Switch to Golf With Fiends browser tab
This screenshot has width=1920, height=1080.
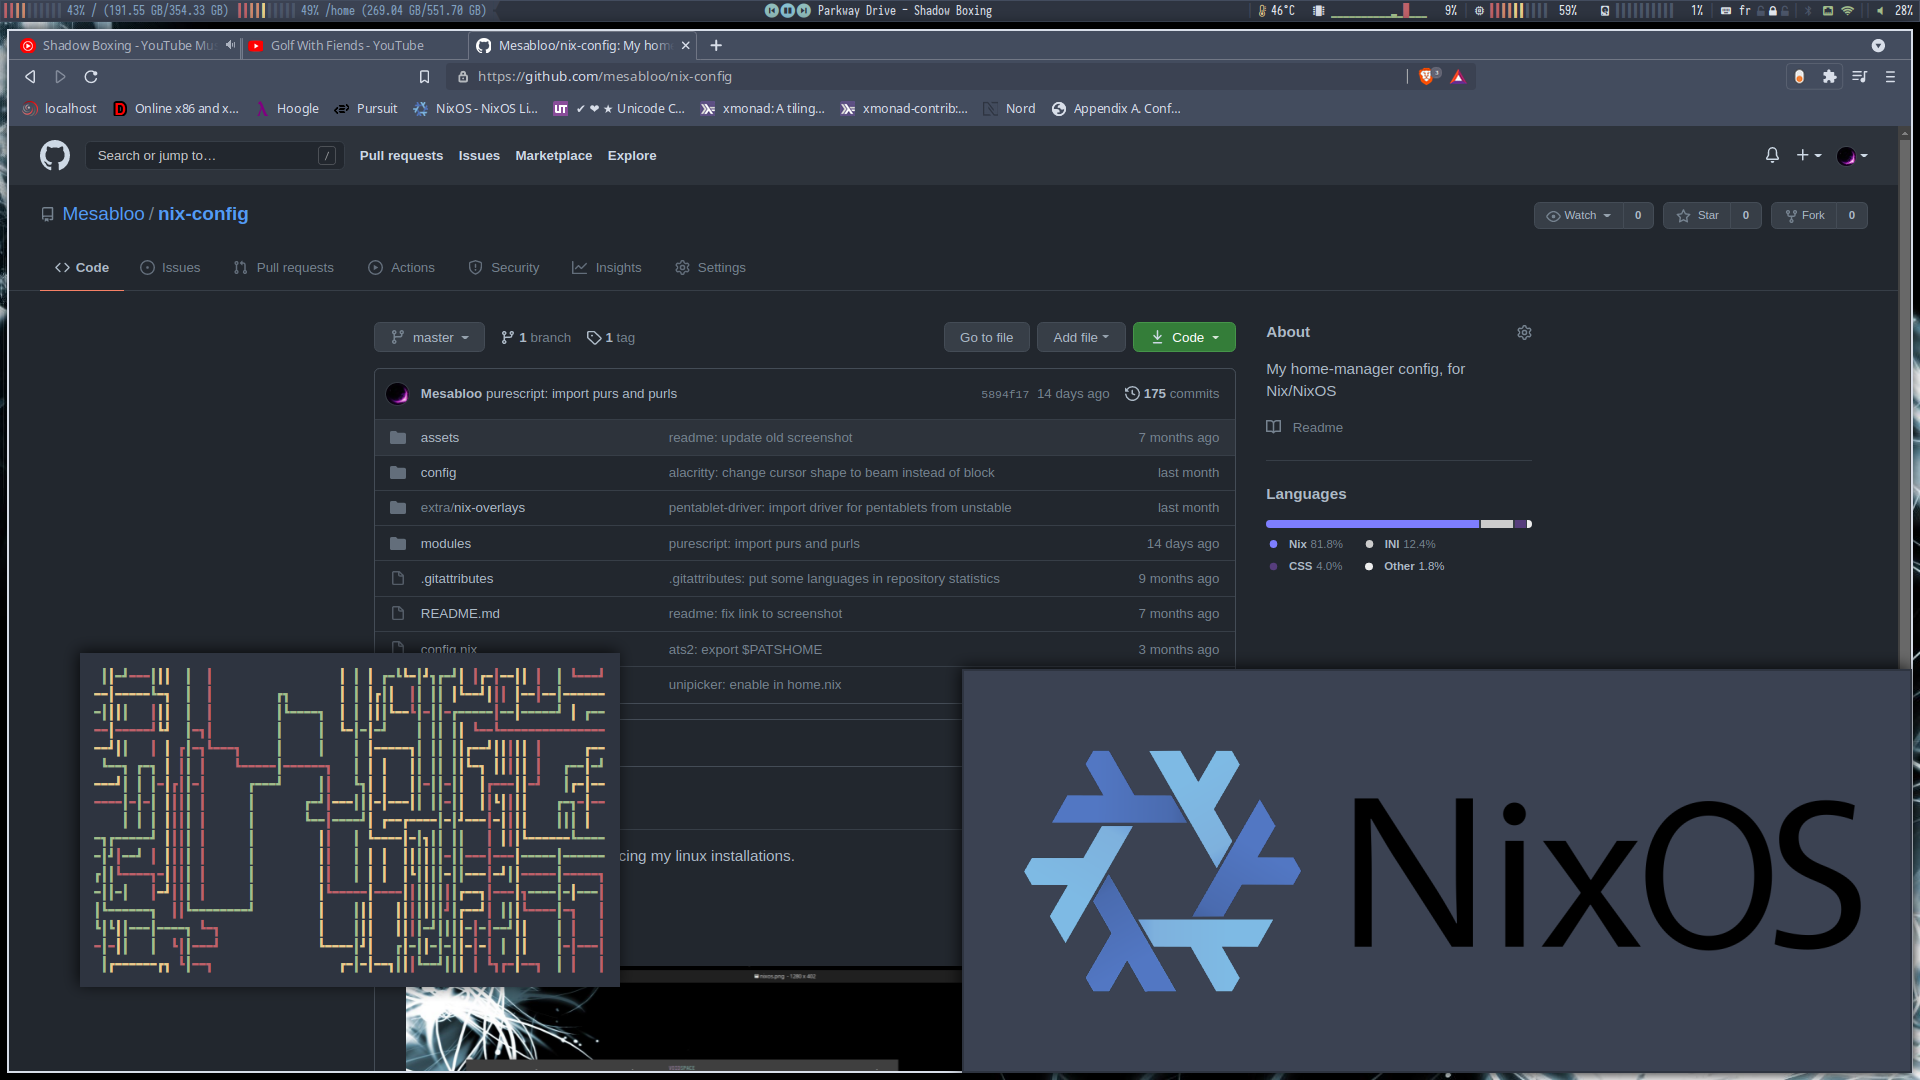[347, 45]
